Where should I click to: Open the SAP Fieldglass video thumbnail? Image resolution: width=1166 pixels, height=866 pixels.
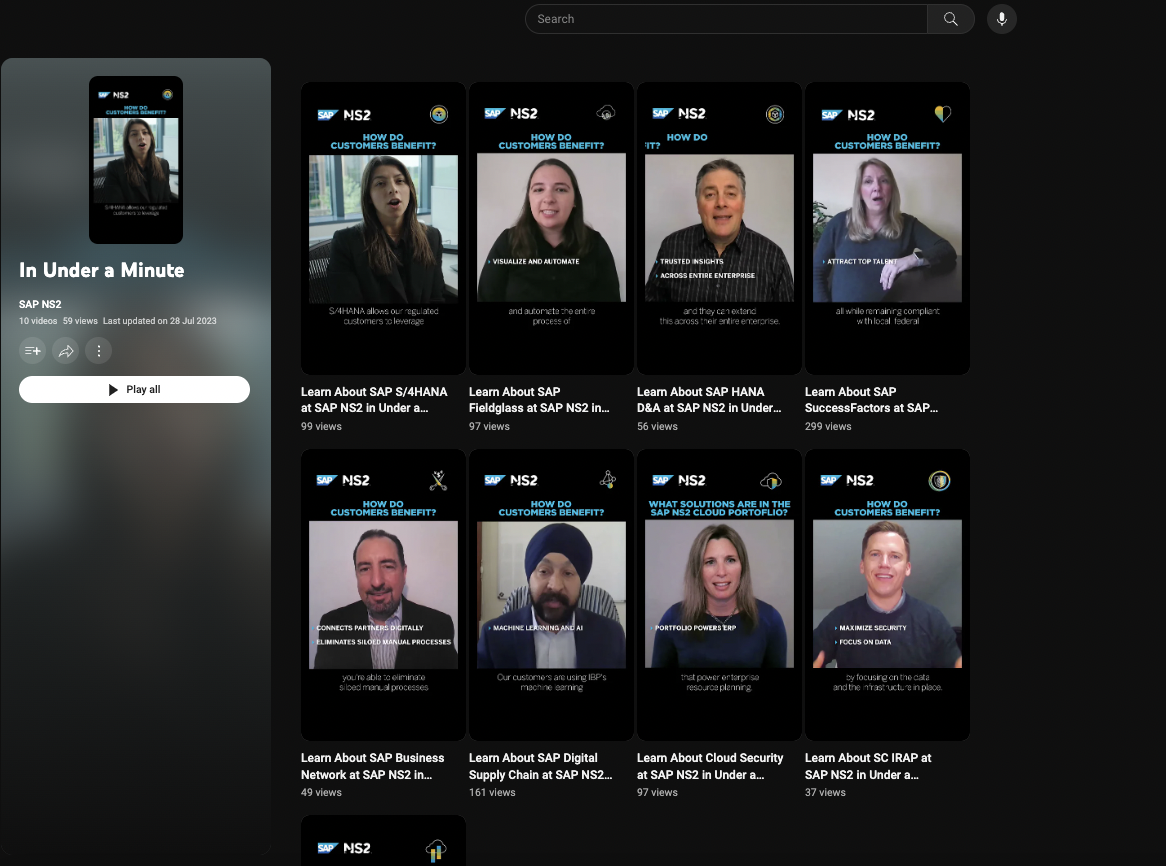point(551,228)
